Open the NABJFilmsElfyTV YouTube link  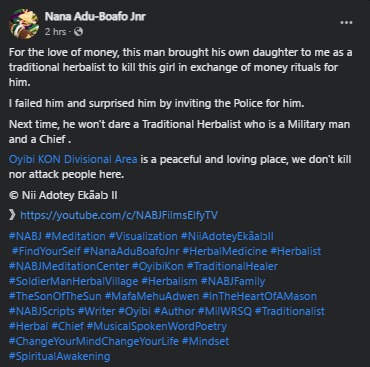(x=119, y=215)
